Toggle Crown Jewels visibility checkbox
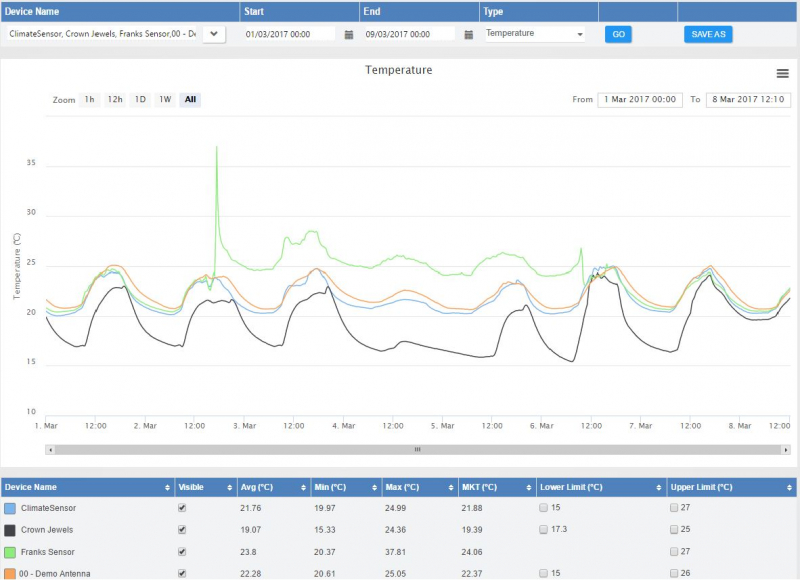 tap(182, 530)
